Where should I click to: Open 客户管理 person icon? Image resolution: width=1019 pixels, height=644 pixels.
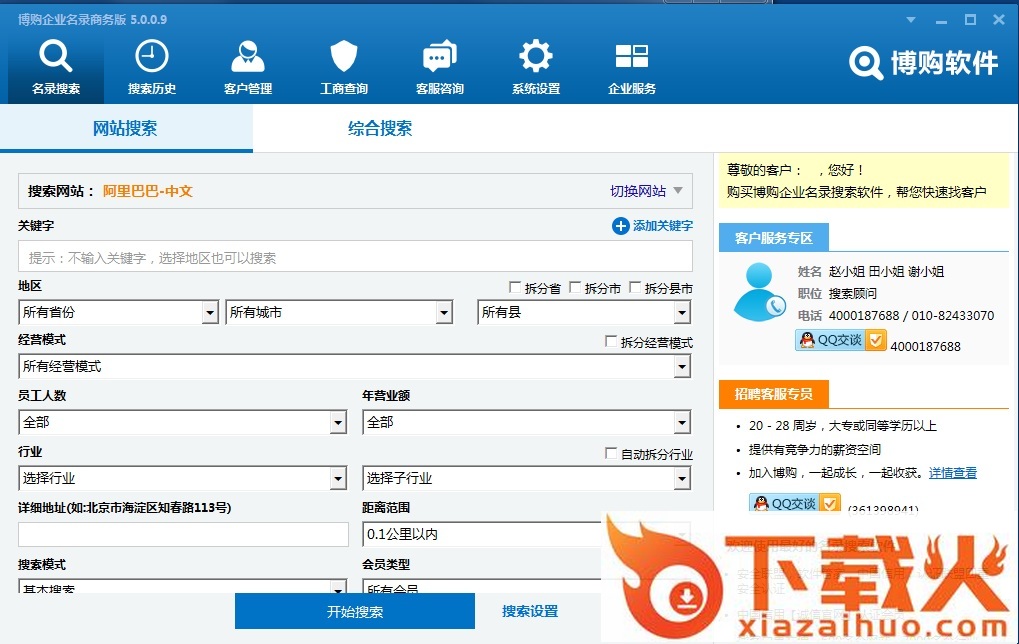[x=248, y=57]
